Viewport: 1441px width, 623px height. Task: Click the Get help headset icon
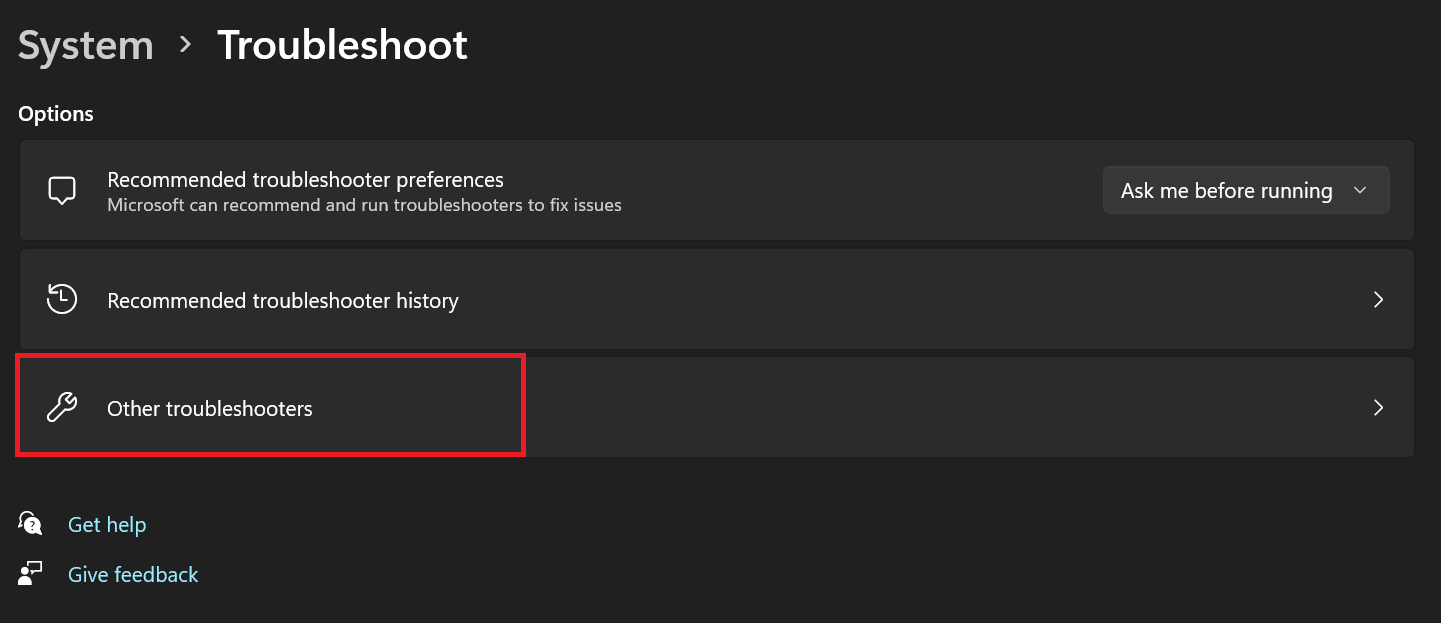pyautogui.click(x=31, y=523)
